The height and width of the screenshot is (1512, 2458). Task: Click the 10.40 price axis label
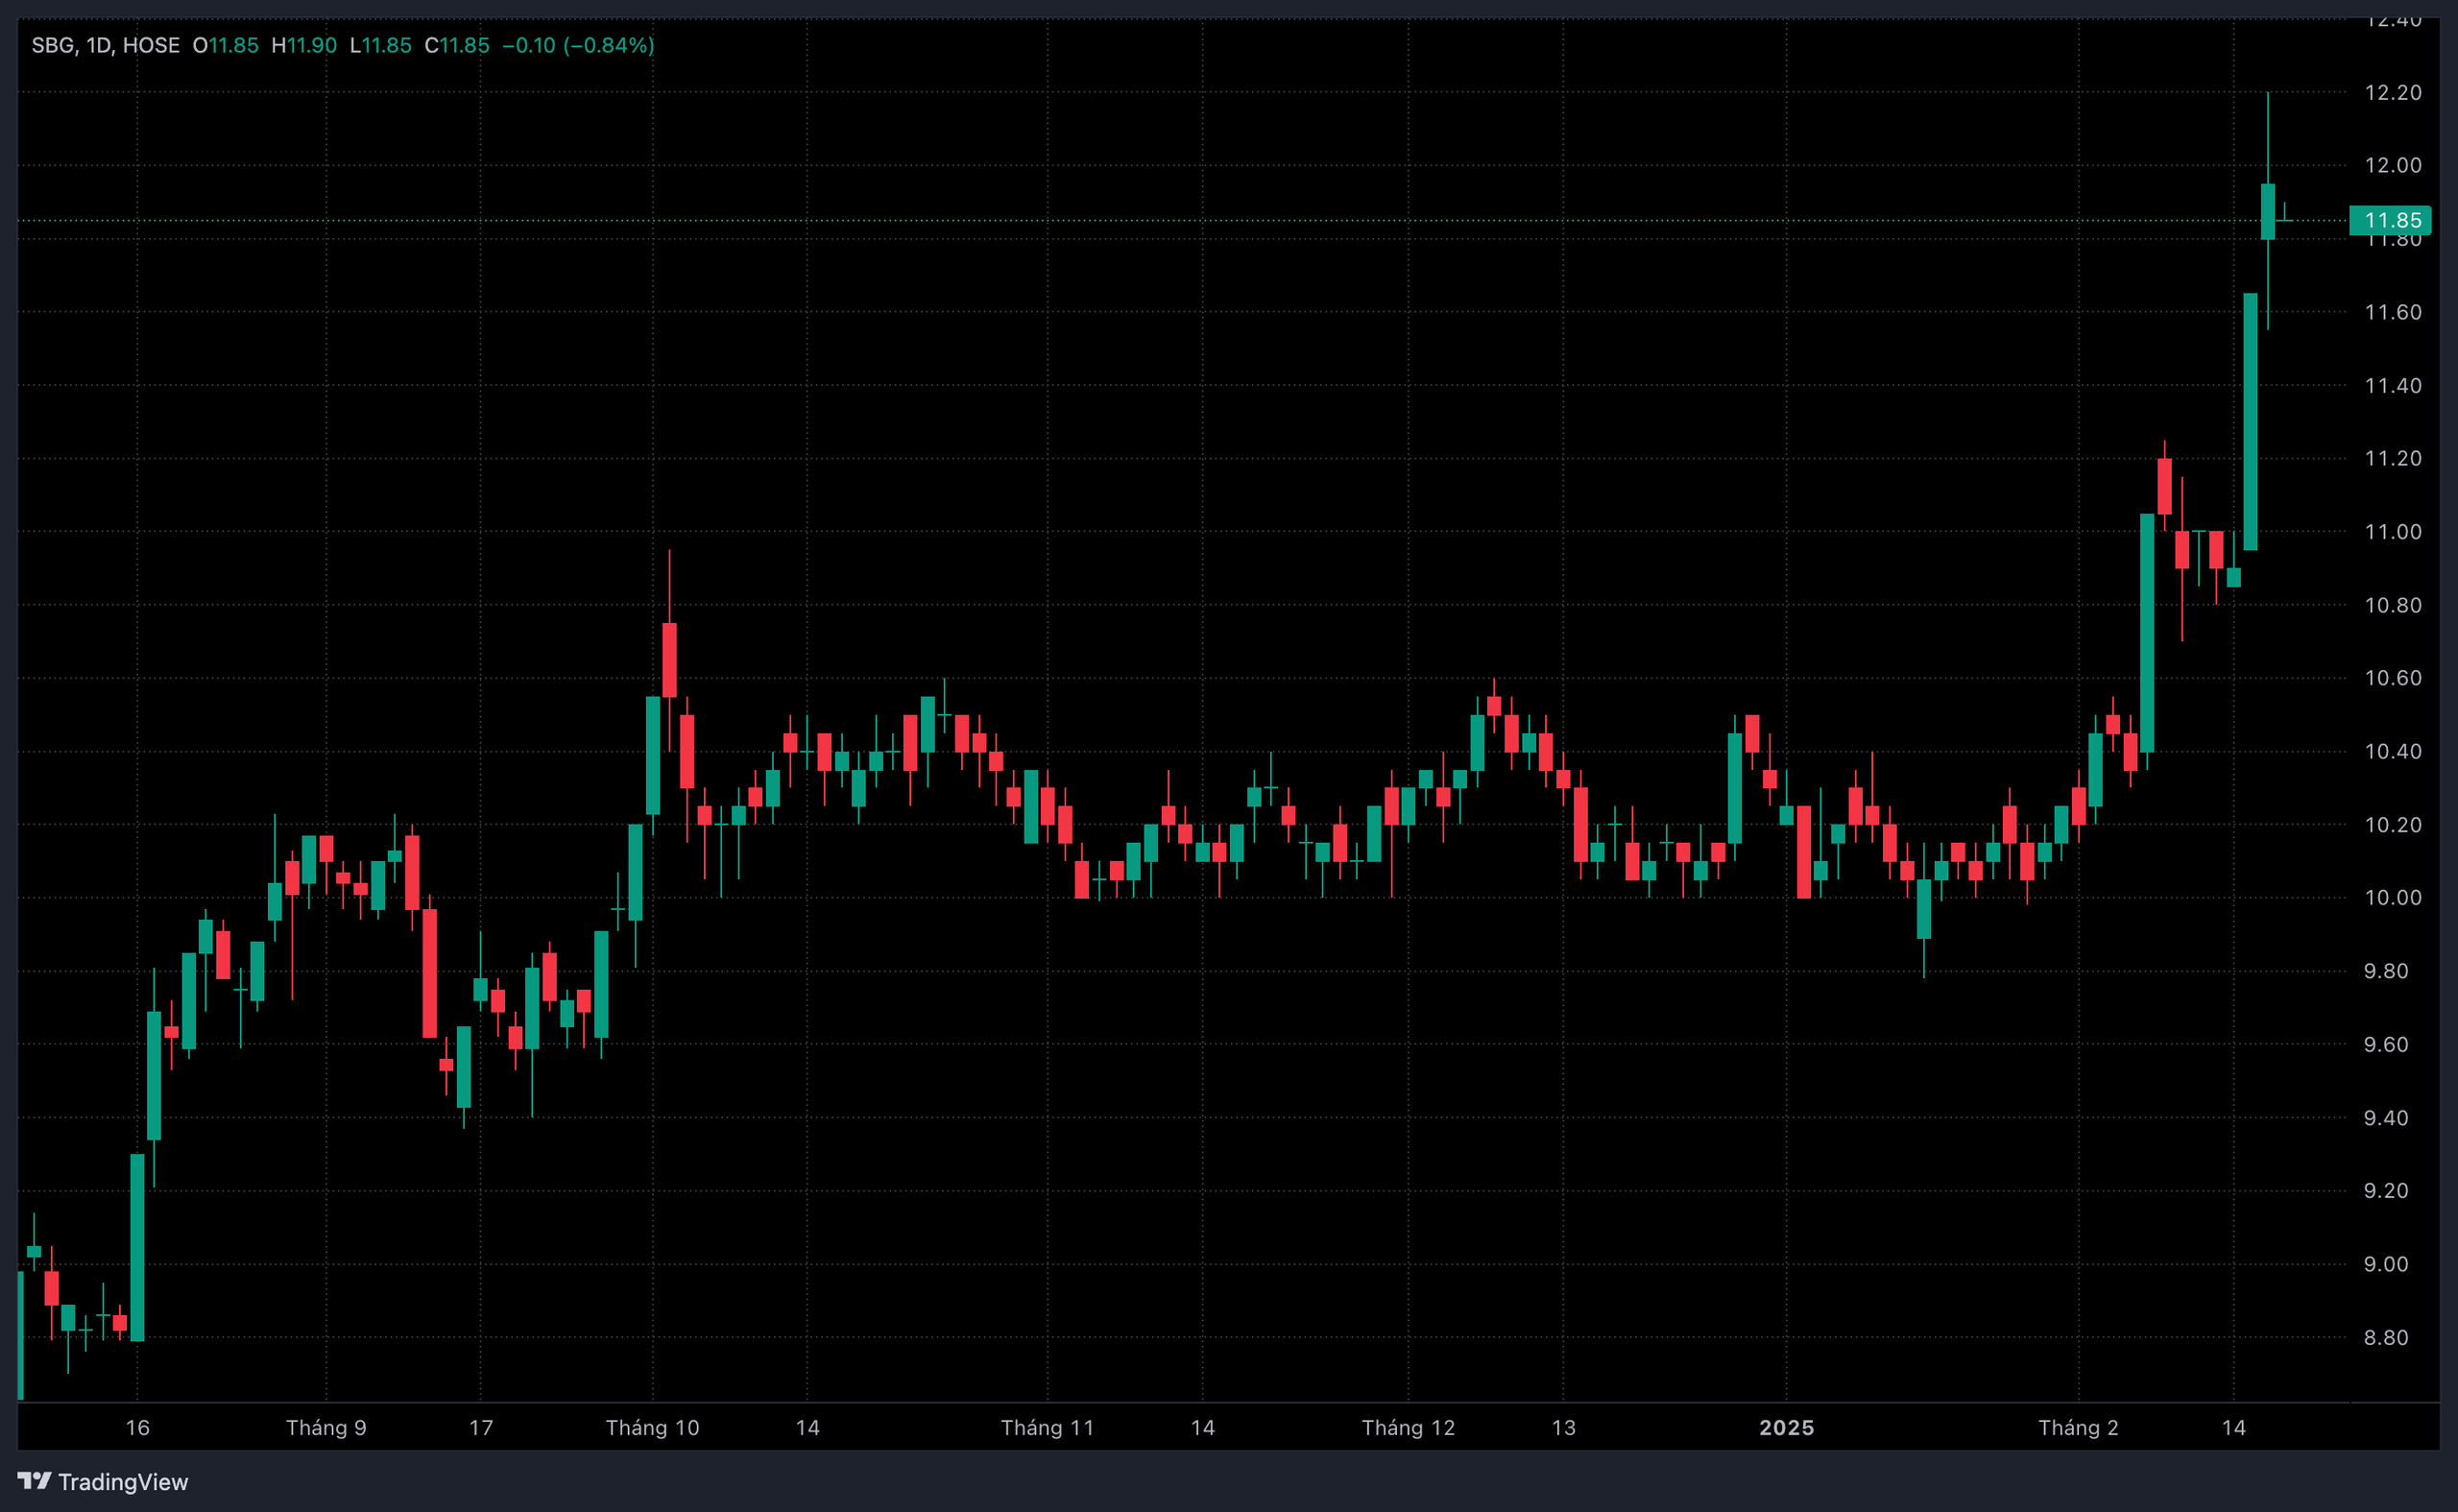point(2393,751)
